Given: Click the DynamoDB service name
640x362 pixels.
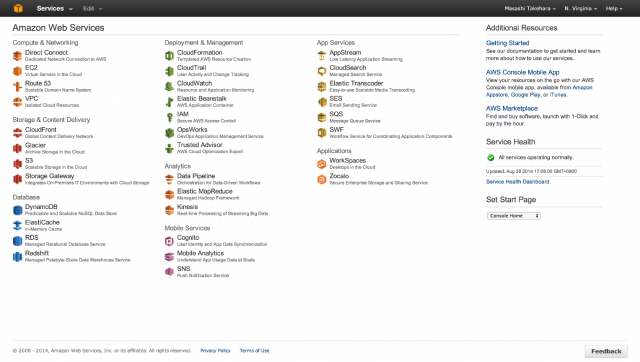Looking at the screenshot, I should [41, 207].
